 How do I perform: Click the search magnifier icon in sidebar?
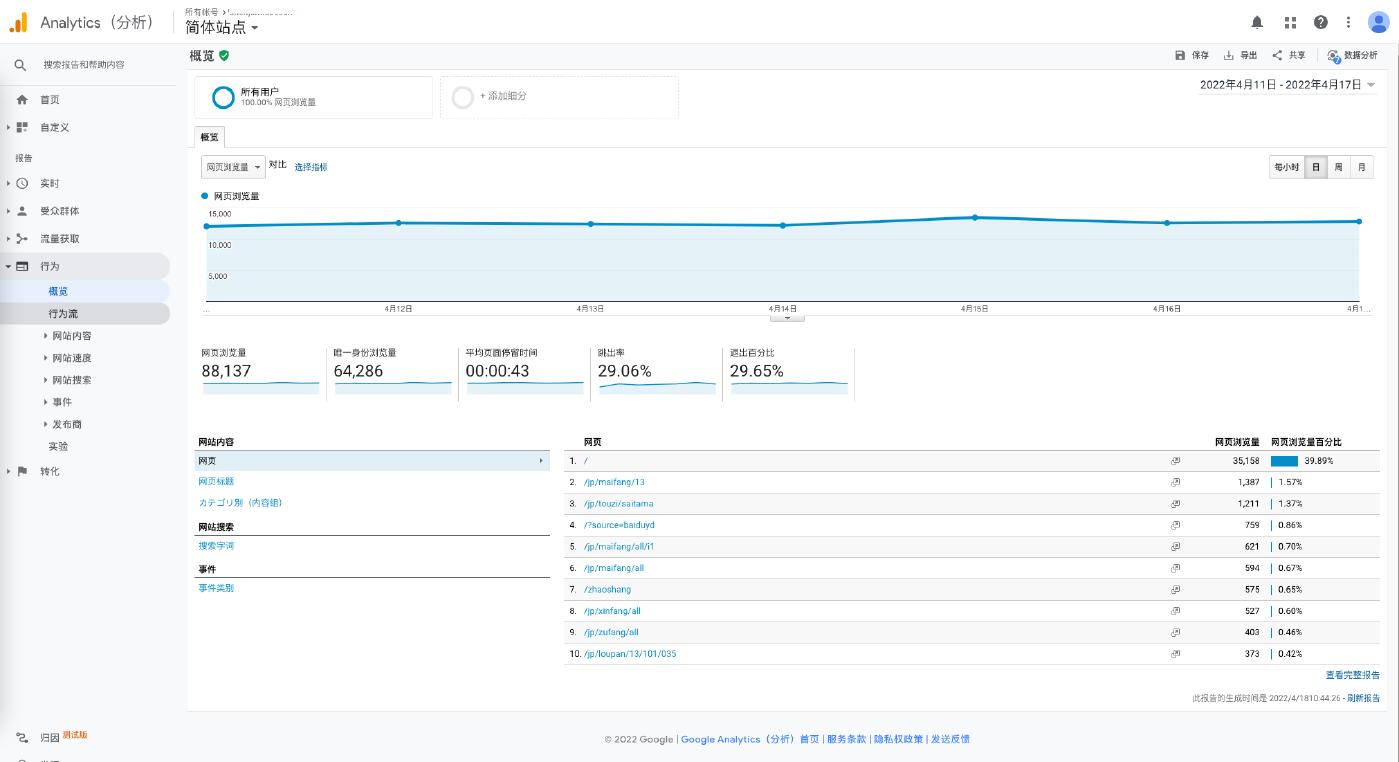coord(20,65)
